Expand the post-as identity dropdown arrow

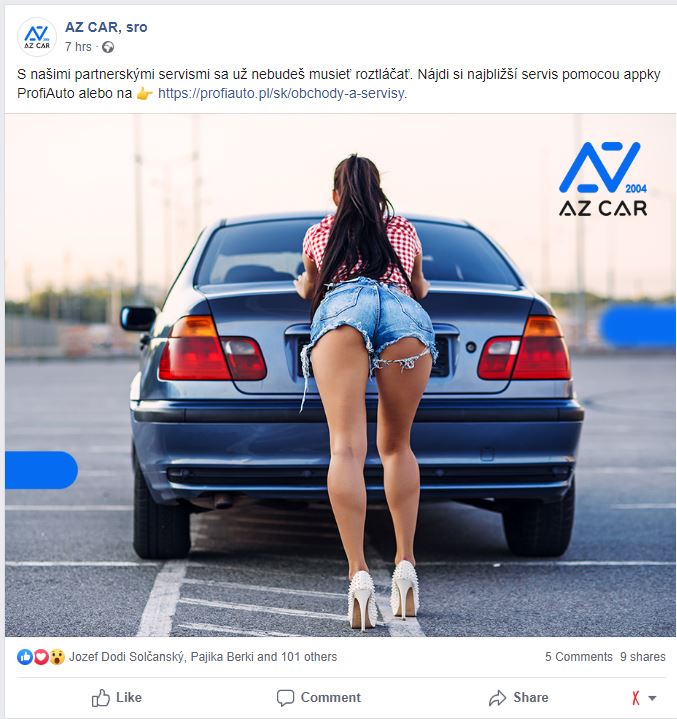pyautogui.click(x=652, y=698)
